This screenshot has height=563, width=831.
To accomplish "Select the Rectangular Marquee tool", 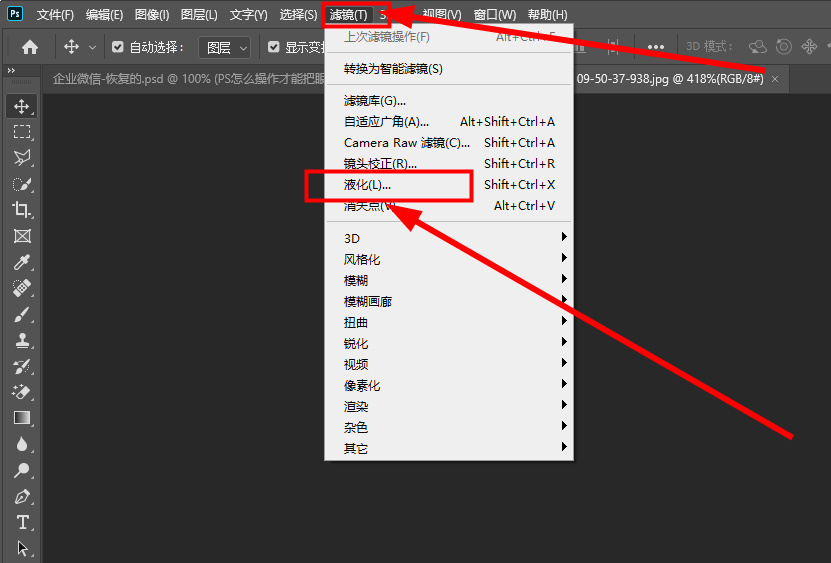I will click(22, 131).
